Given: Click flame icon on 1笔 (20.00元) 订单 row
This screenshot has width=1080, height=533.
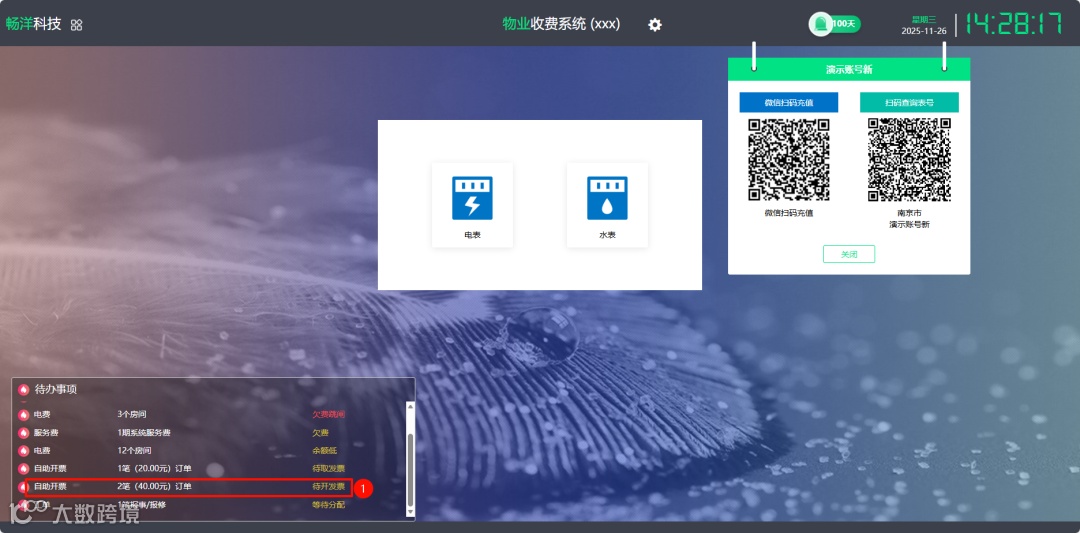Looking at the screenshot, I should 23,469.
